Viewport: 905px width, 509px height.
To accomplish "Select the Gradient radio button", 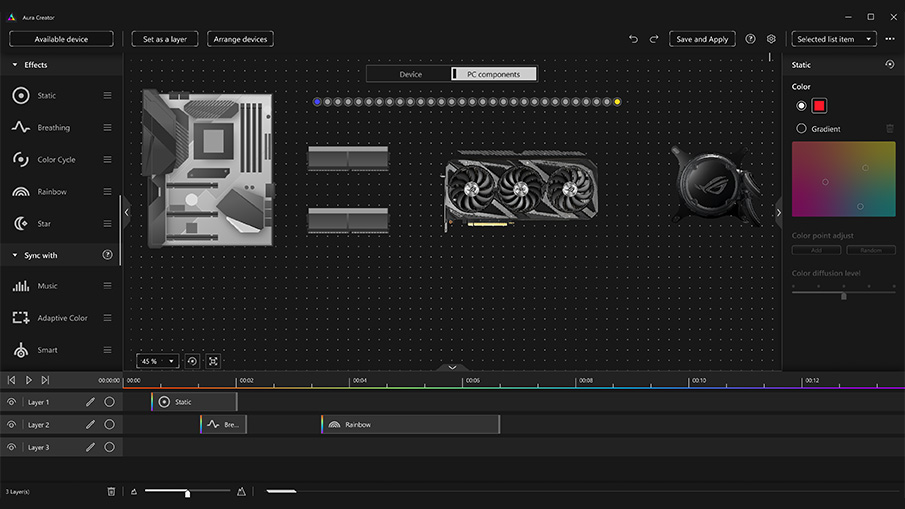I will (801, 129).
